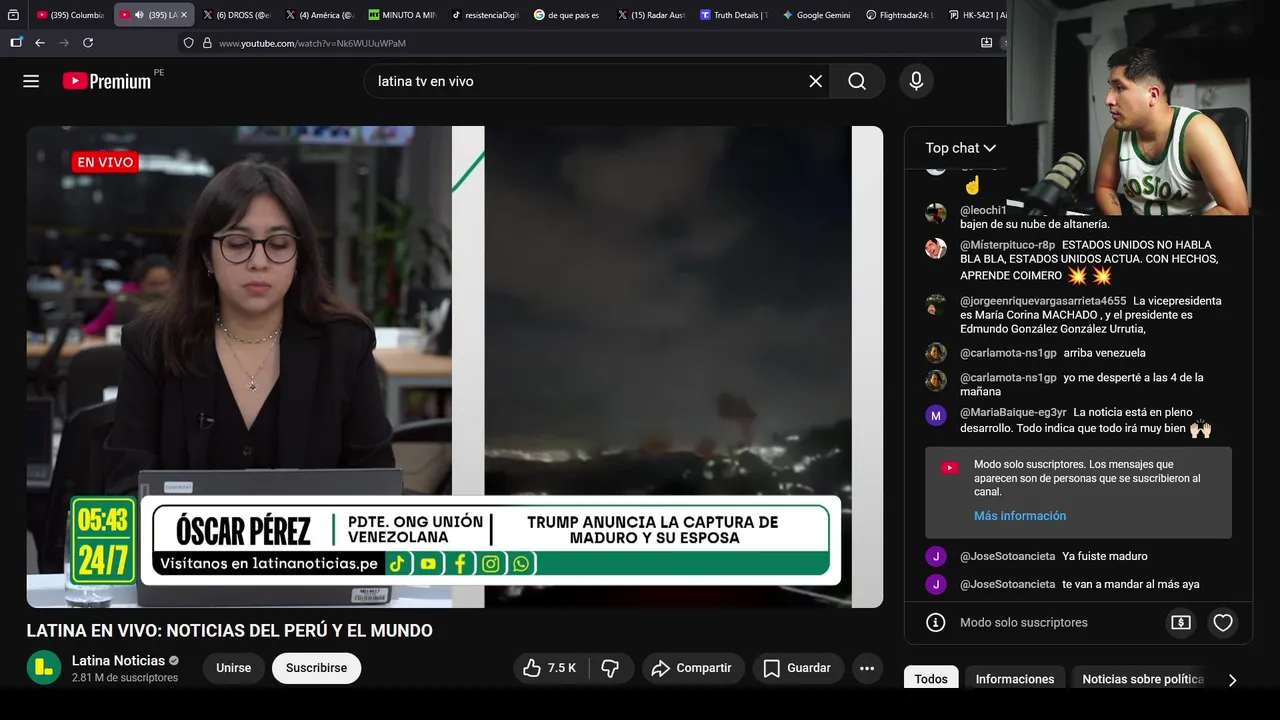Like the video with thumbs up
The image size is (1280, 720).
tap(550, 668)
